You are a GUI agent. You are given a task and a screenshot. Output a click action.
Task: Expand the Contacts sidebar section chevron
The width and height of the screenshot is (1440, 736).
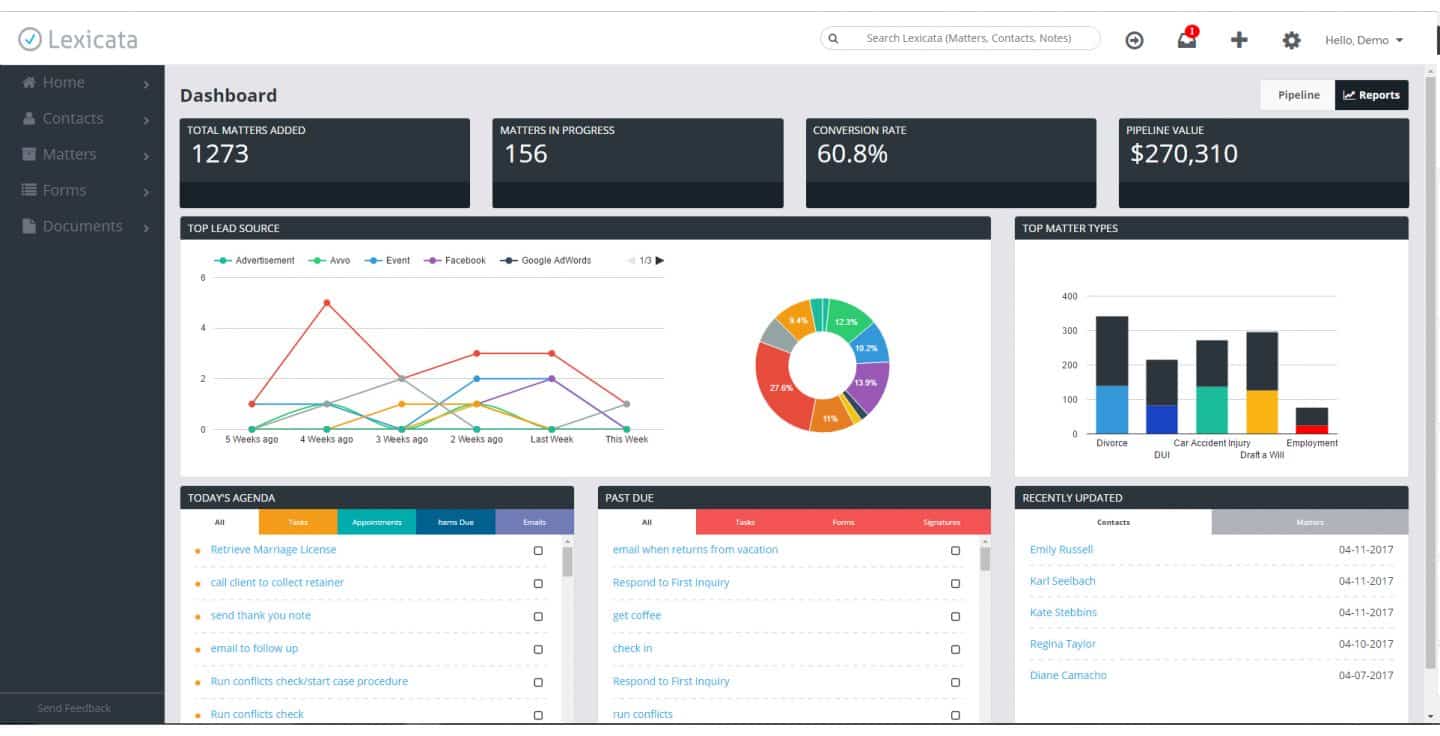click(146, 118)
